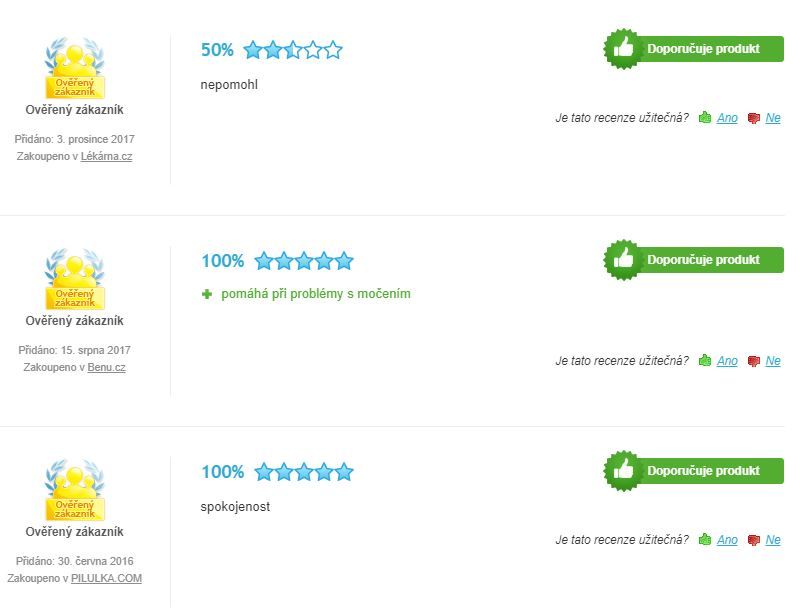
Task: Vote 'Ne' on the 'nepomohl' review
Action: click(x=773, y=118)
